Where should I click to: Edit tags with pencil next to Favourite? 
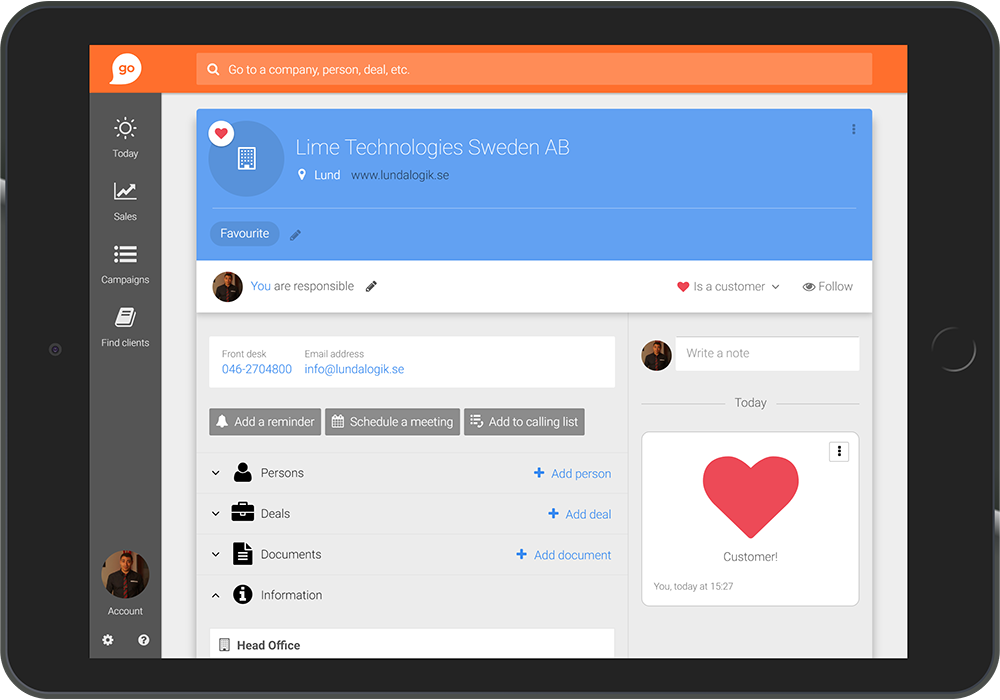(x=295, y=235)
